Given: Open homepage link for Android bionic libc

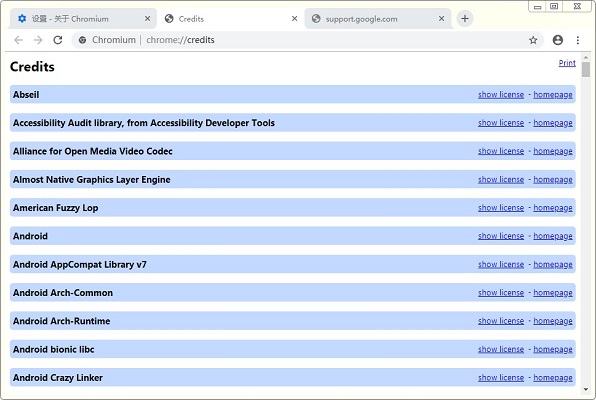Looking at the screenshot, I should pyautogui.click(x=553, y=349).
